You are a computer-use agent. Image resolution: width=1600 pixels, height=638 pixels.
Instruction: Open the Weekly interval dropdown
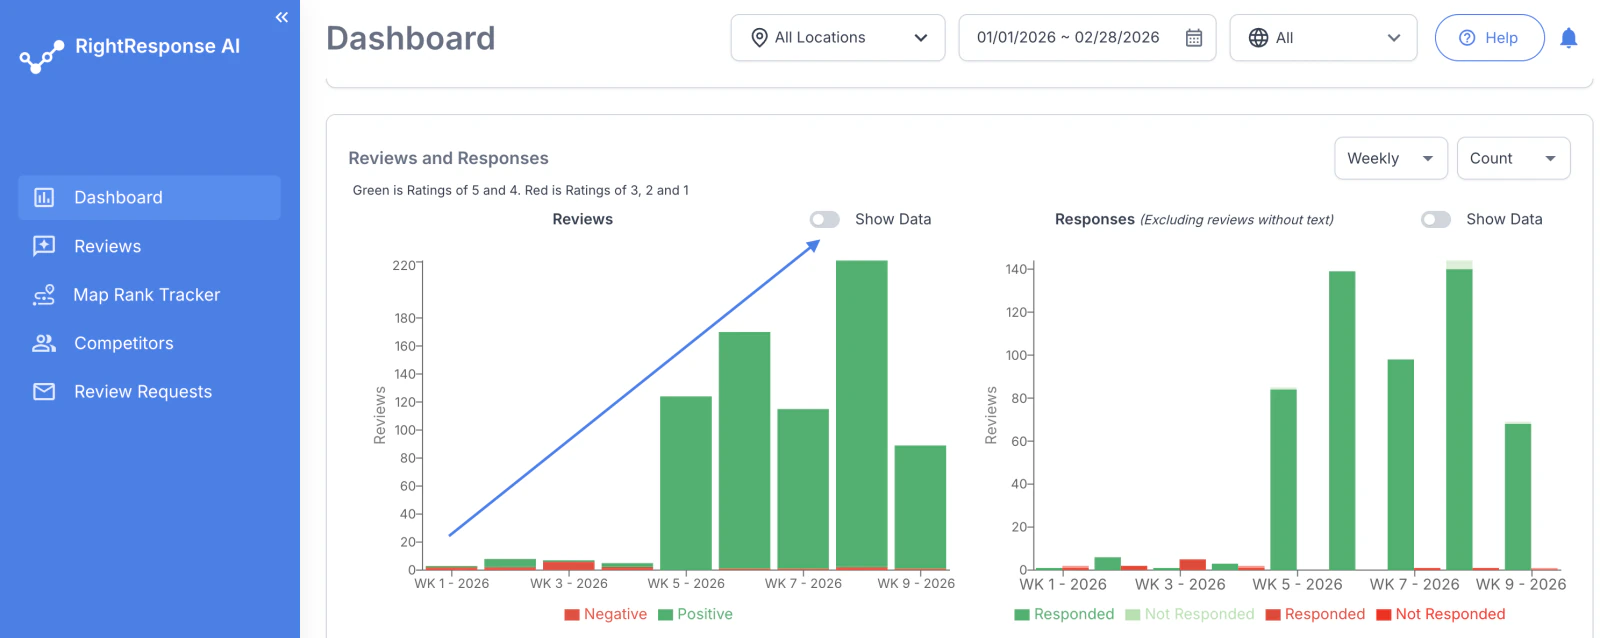pos(1391,158)
